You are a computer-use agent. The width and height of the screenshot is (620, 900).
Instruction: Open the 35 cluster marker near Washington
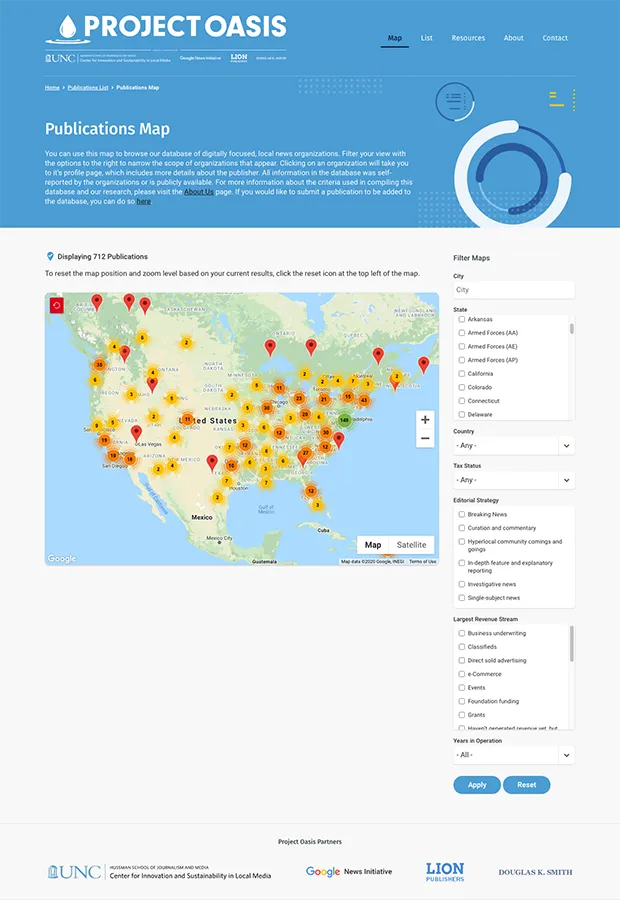[99, 364]
